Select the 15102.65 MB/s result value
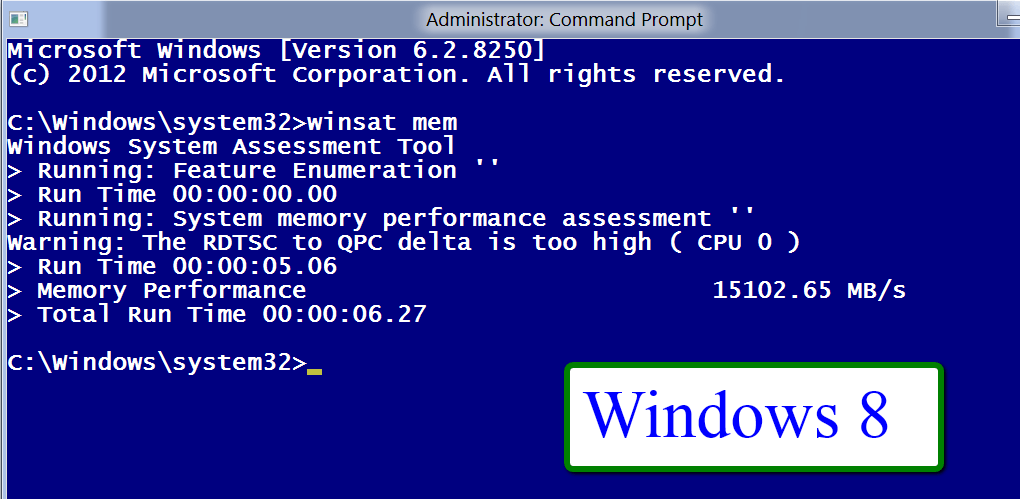This screenshot has height=499, width=1020. [x=809, y=290]
